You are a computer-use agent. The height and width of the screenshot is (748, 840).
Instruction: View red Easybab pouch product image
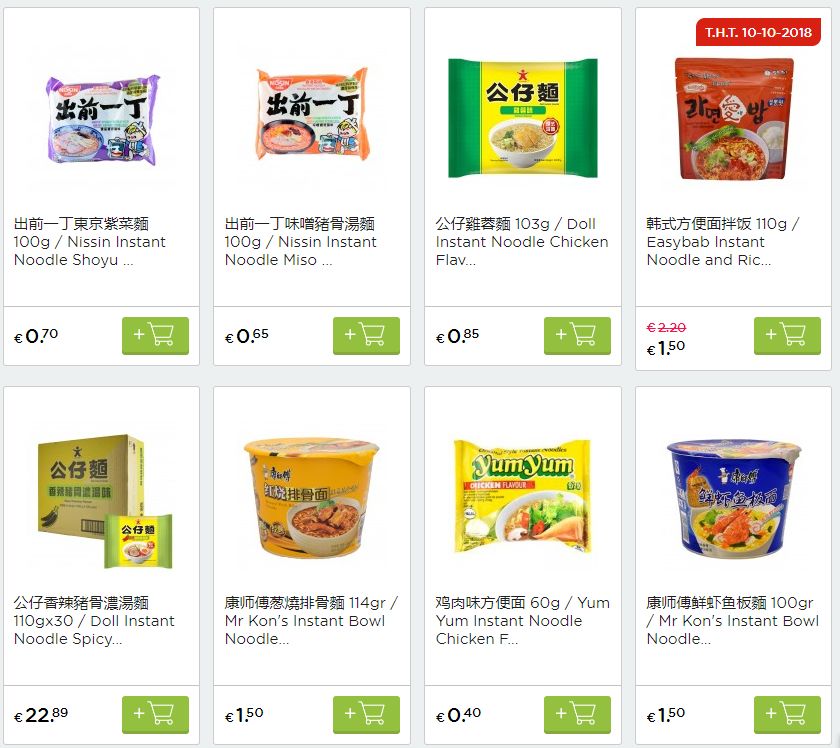(x=733, y=118)
